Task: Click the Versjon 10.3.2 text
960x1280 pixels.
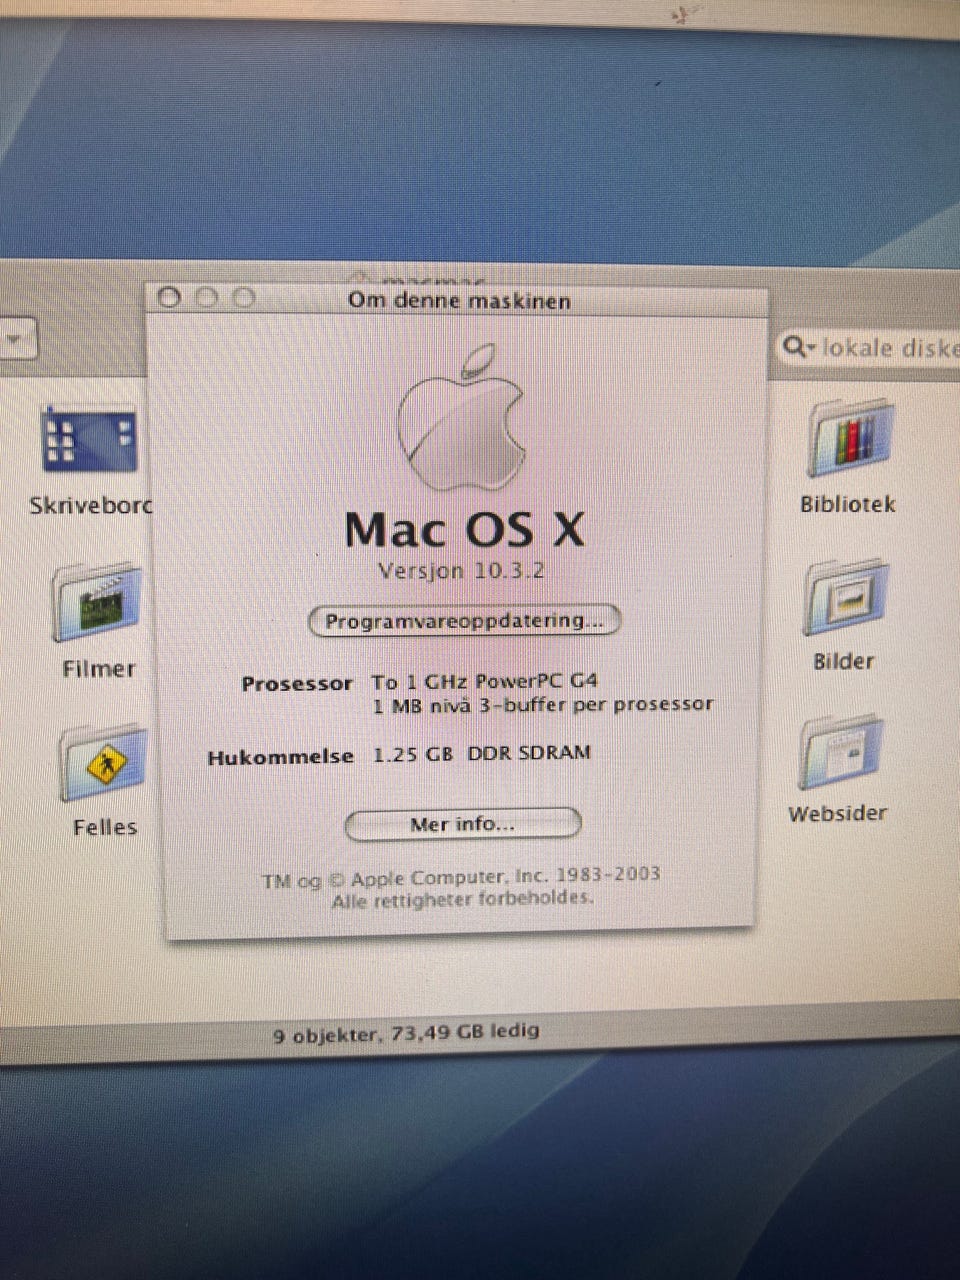Action: click(461, 572)
